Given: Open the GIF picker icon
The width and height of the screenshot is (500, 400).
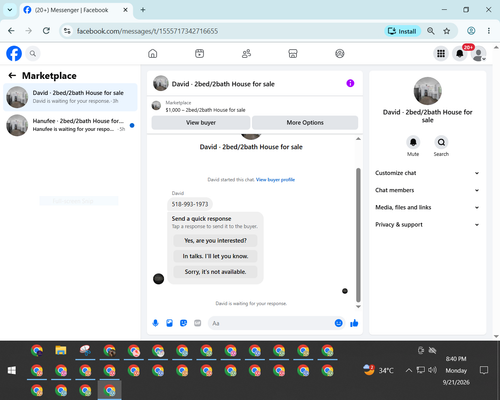Looking at the screenshot, I should (x=198, y=323).
